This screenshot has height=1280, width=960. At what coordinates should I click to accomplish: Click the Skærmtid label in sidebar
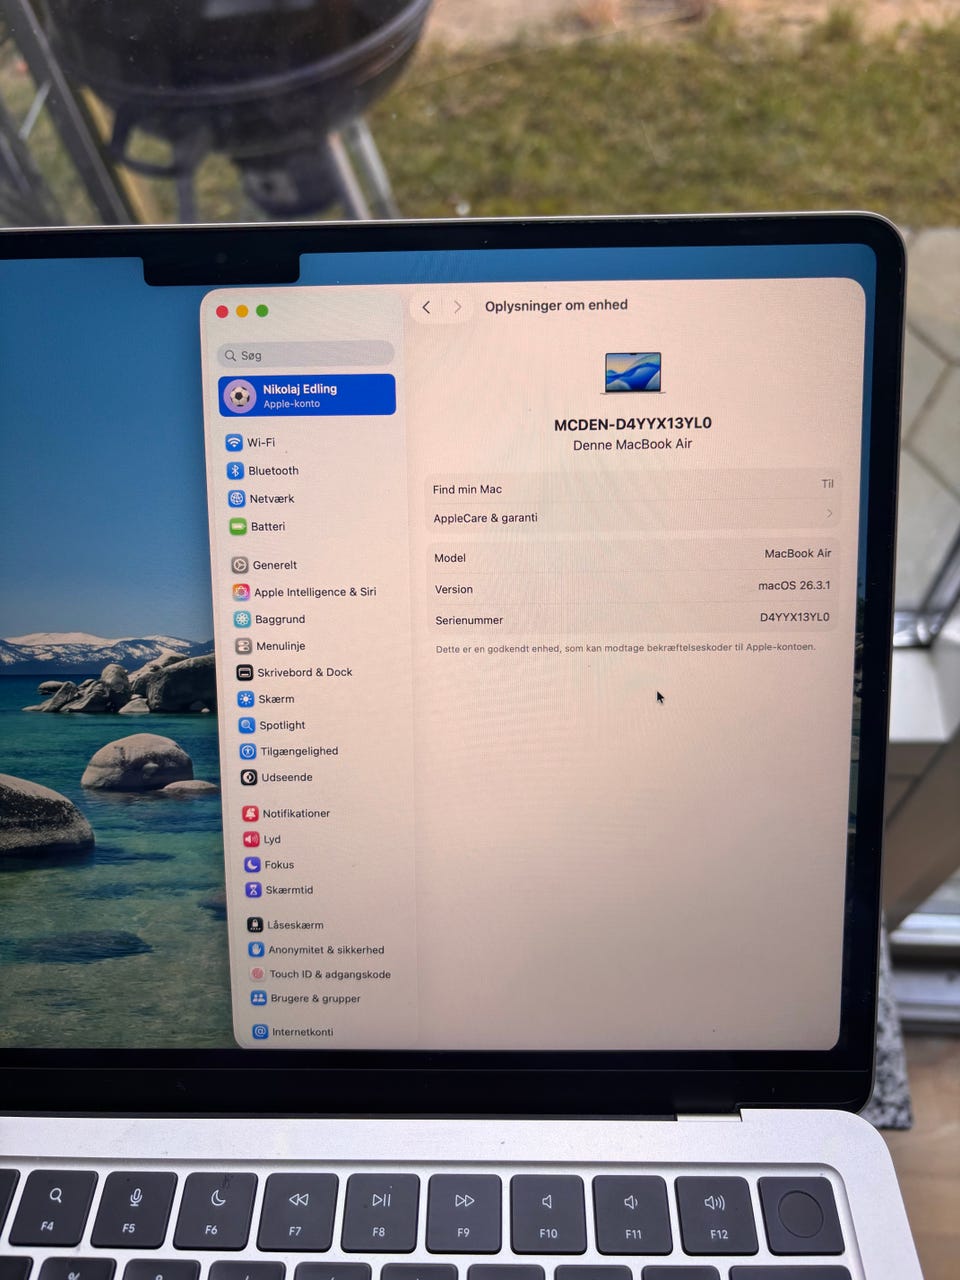point(289,889)
